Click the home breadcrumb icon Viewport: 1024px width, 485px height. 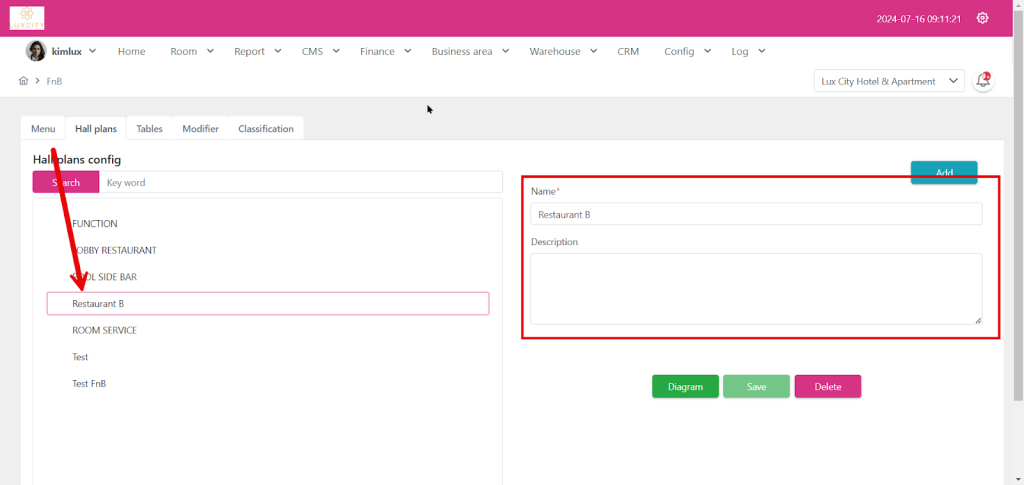23,81
